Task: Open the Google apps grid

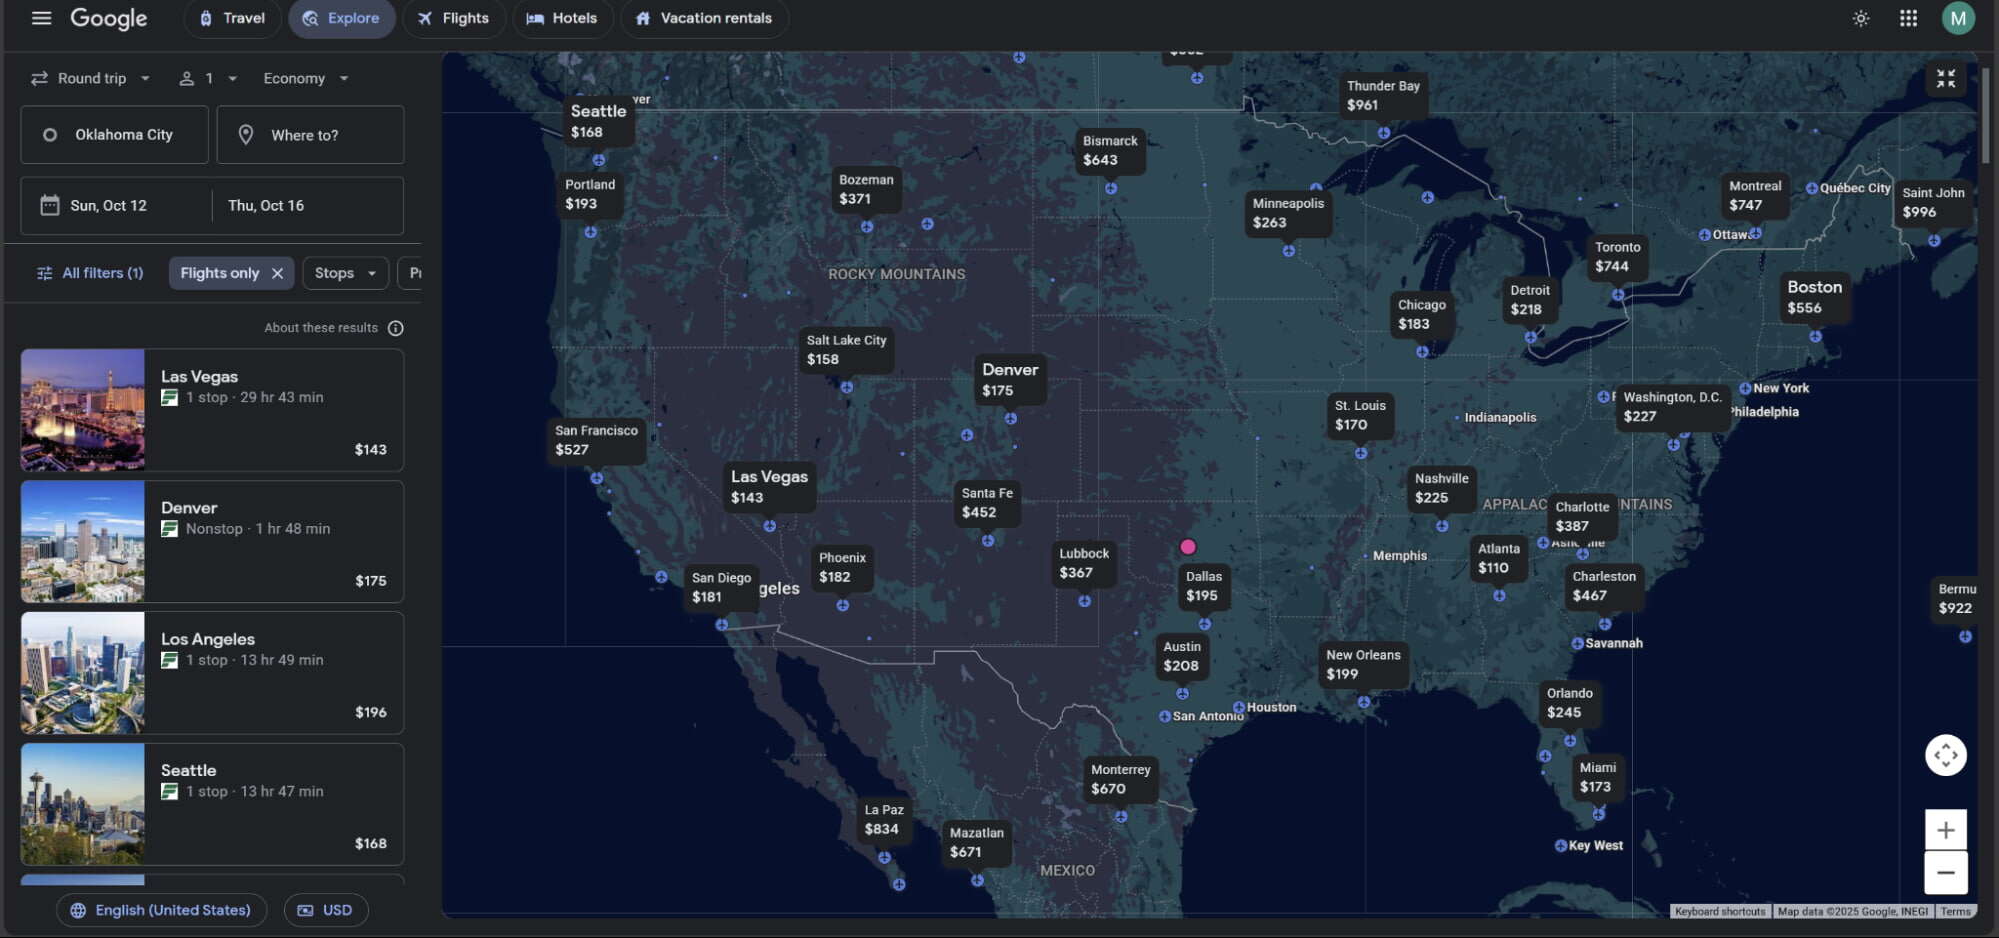Action: click(1908, 17)
